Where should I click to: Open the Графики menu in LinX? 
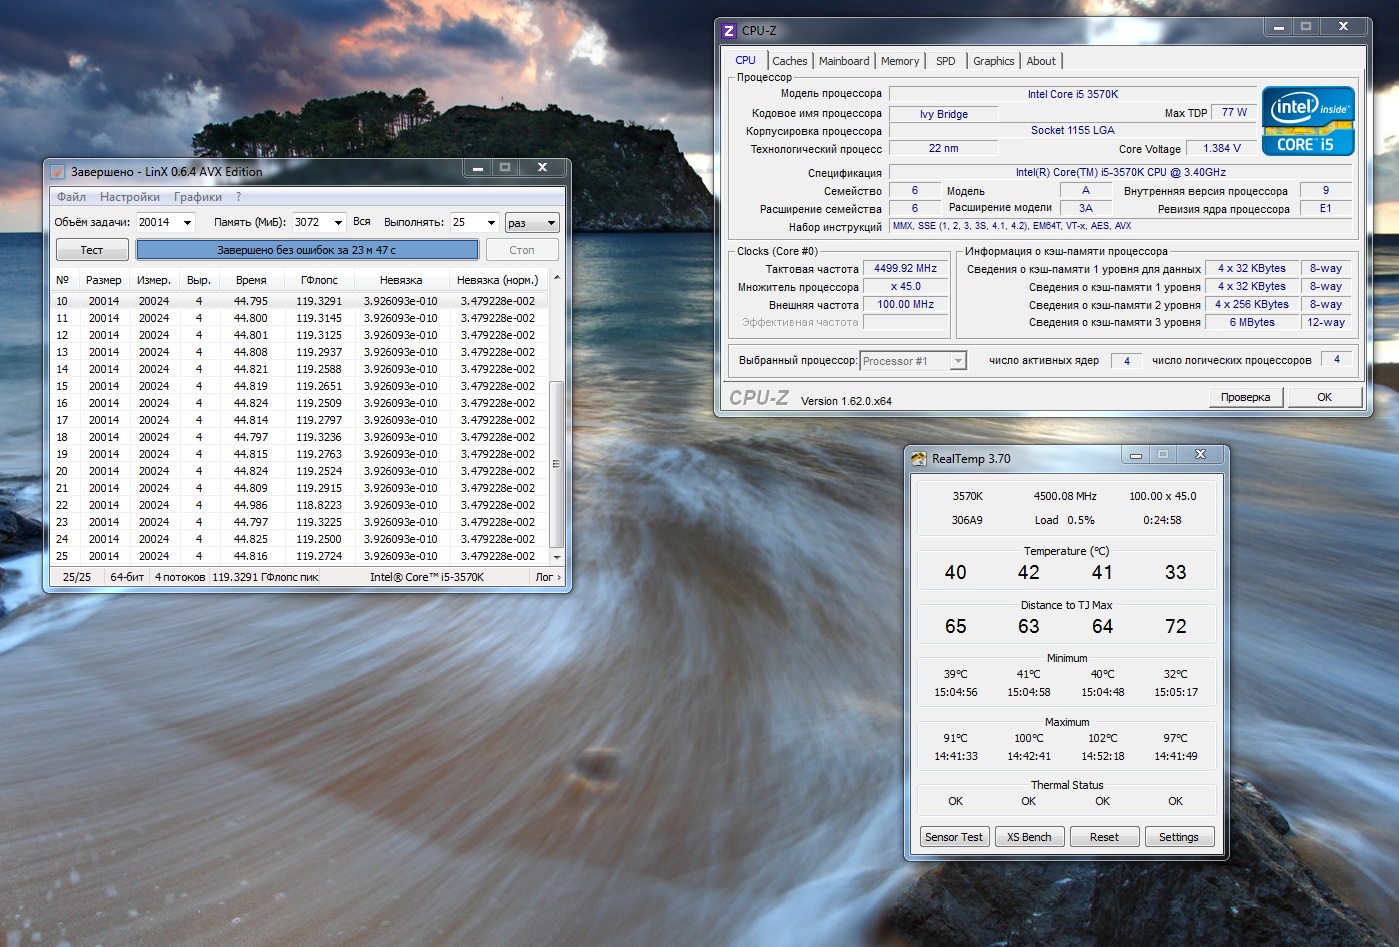coord(197,197)
